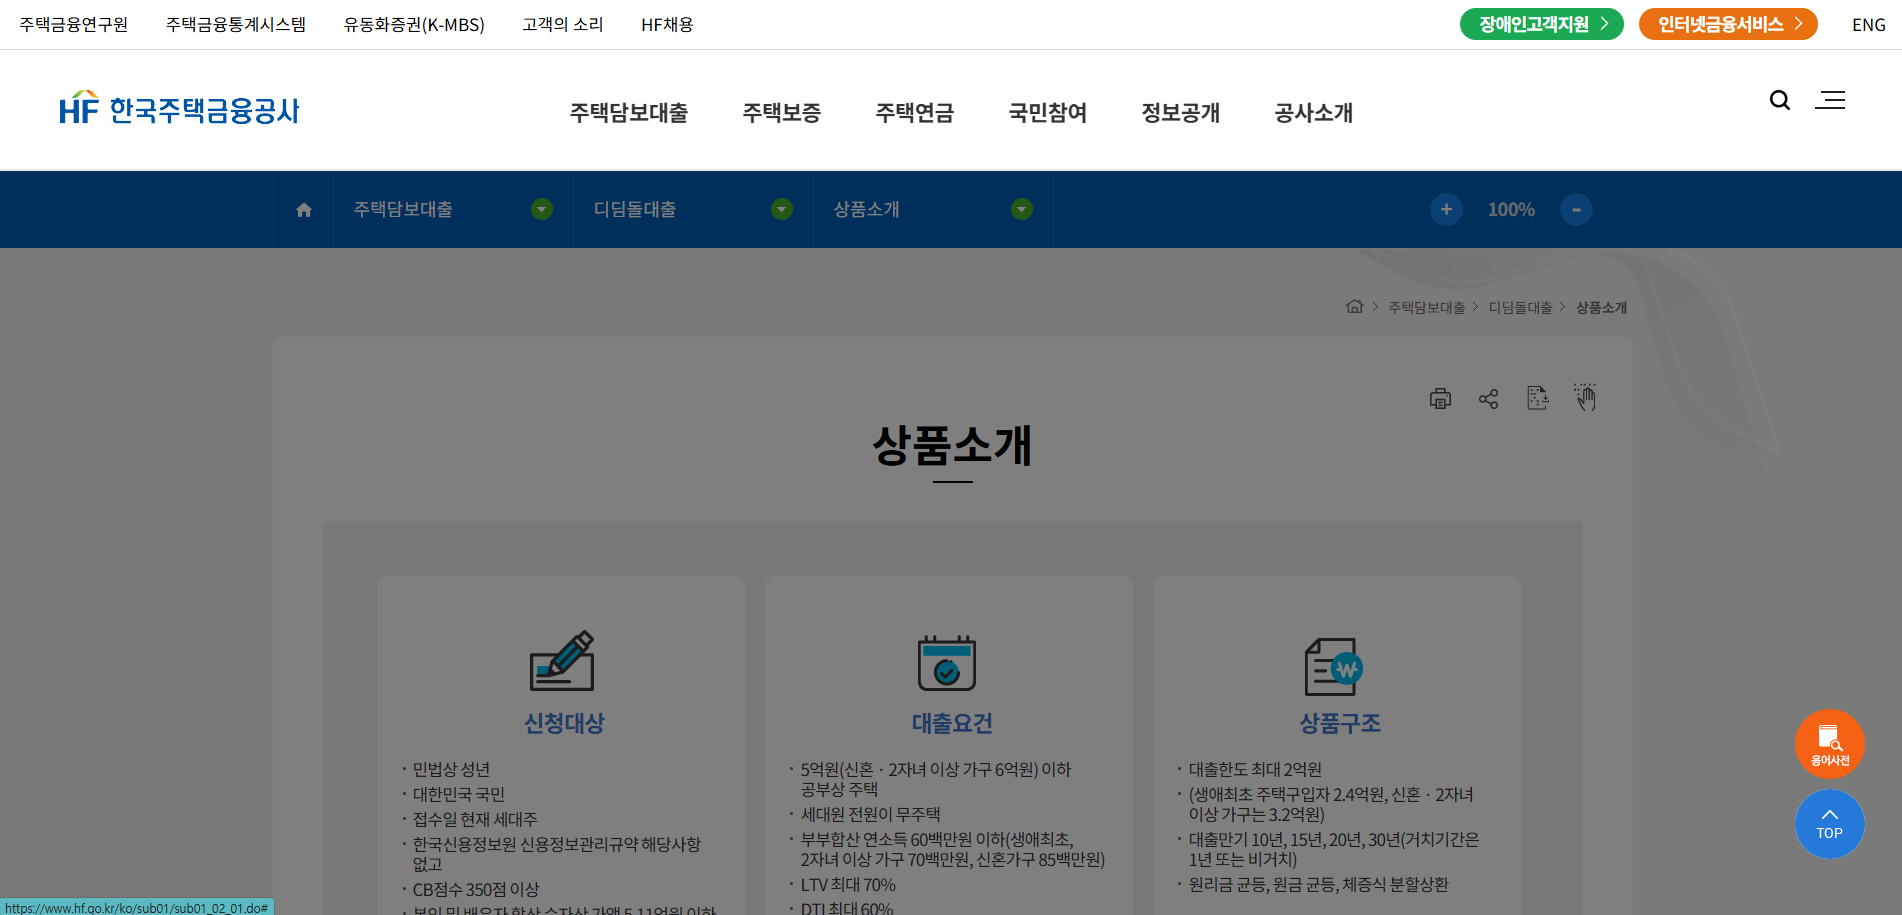Open the 공사소개 main menu

point(1313,113)
